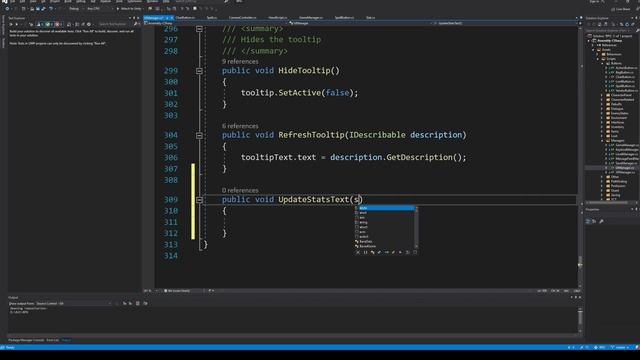This screenshot has height=360, width=640.
Task: Collapse the HideTooltip method fold
Action: pos(199,71)
